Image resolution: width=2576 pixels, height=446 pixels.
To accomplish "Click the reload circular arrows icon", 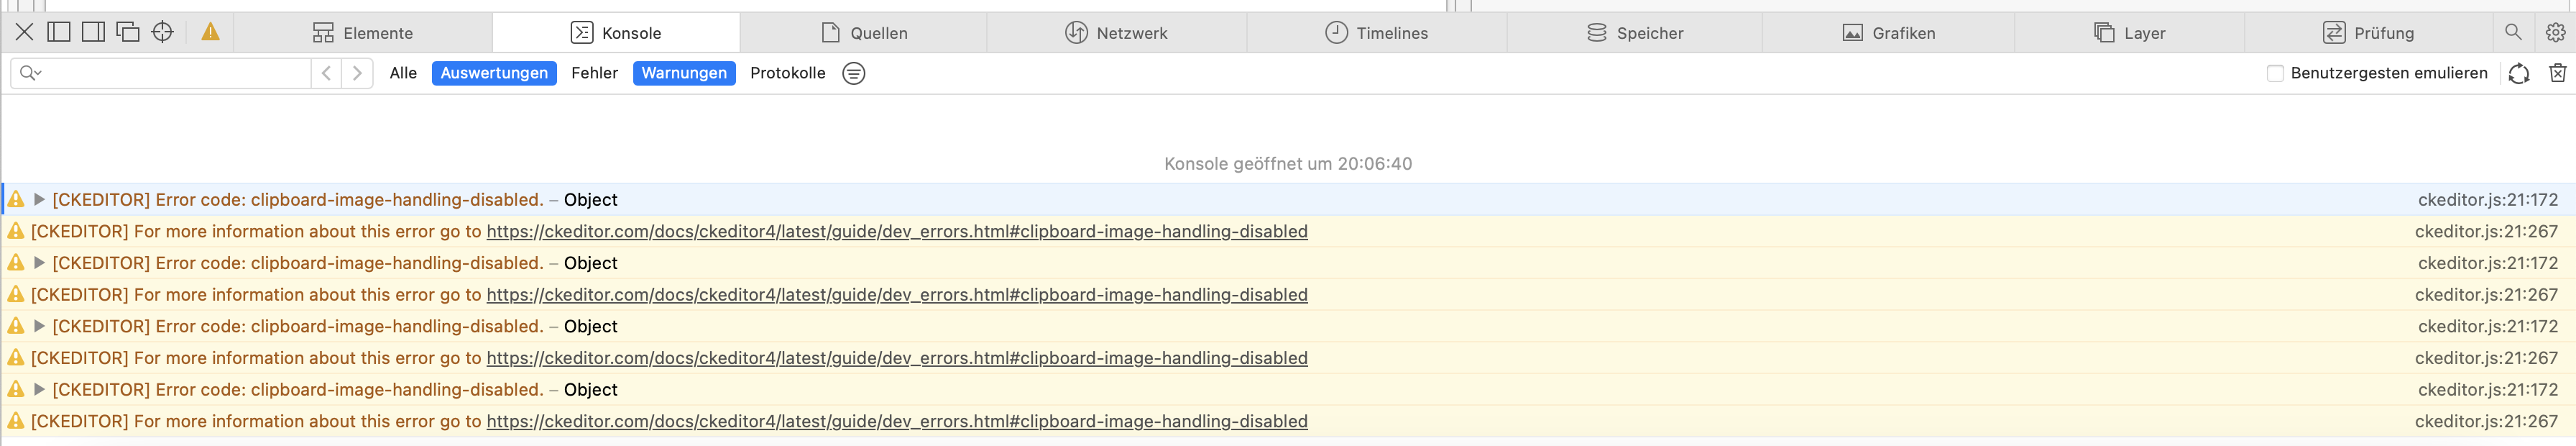I will tap(2518, 73).
